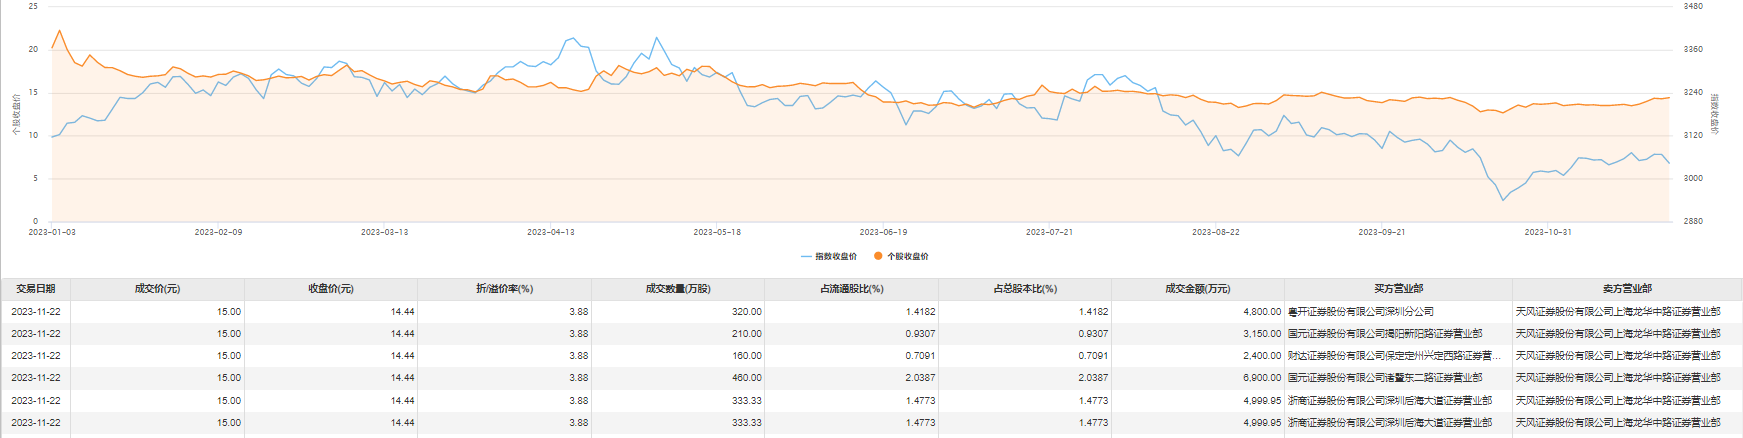1743x438 pixels.
Task: Click the orange dot icon for 个股收盘价 legend
Action: [x=878, y=257]
